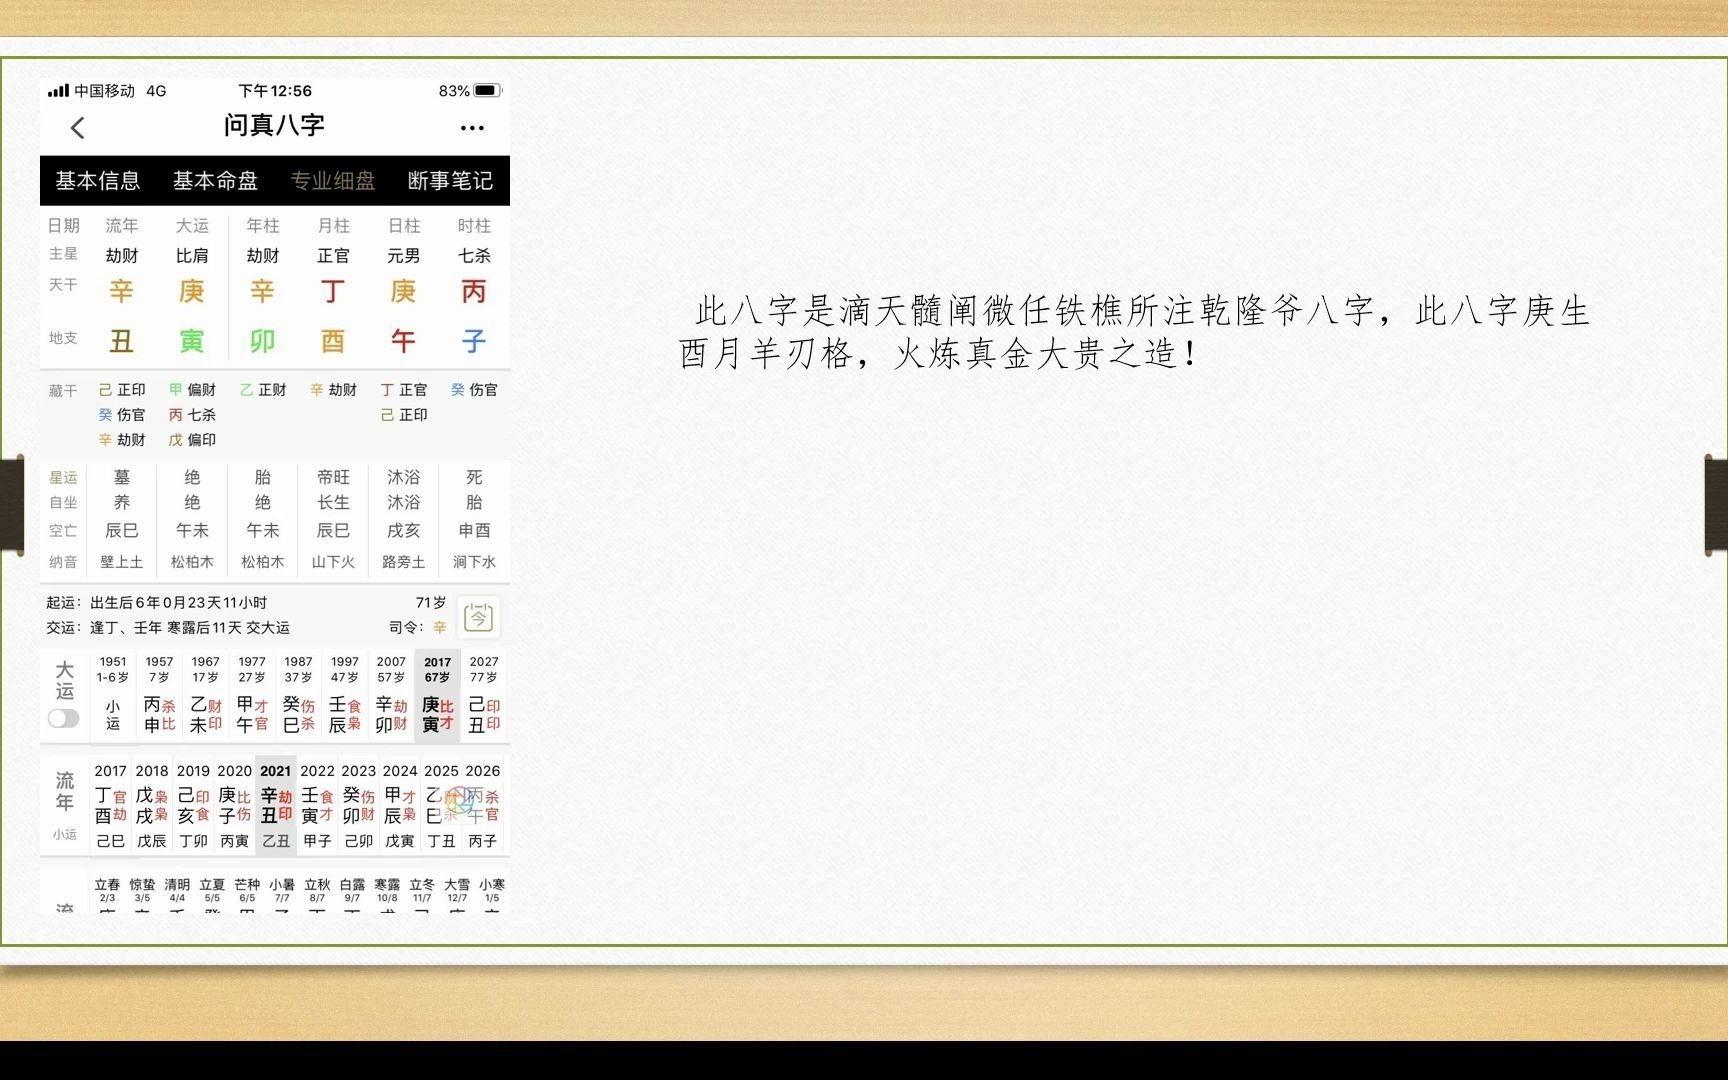The height and width of the screenshot is (1080, 1728).
Task: Select 1957 丙申 大运 column
Action: point(159,696)
